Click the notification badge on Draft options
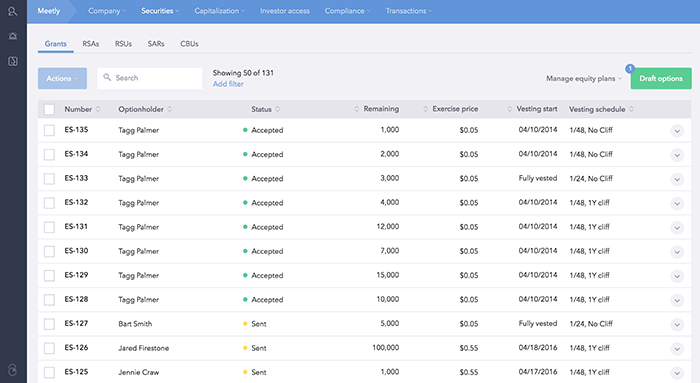Image resolution: width=700 pixels, height=383 pixels. [630, 69]
